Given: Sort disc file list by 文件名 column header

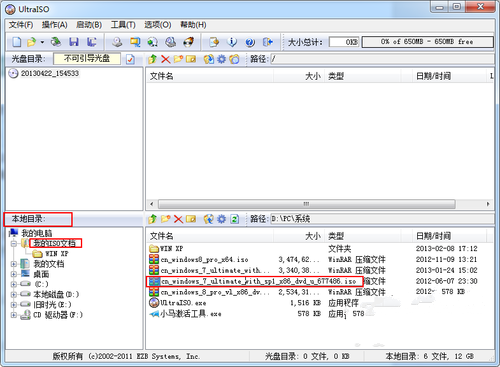Looking at the screenshot, I should tap(210, 76).
